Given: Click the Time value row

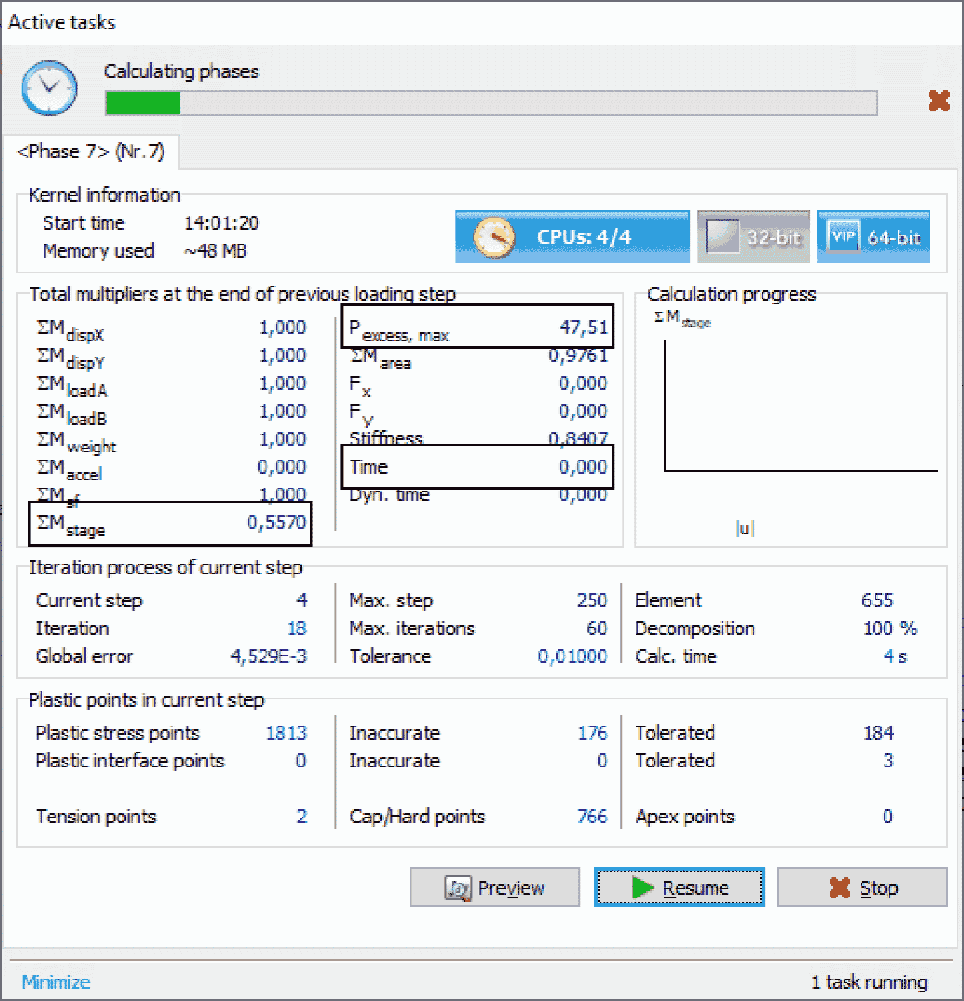Looking at the screenshot, I should [x=478, y=467].
